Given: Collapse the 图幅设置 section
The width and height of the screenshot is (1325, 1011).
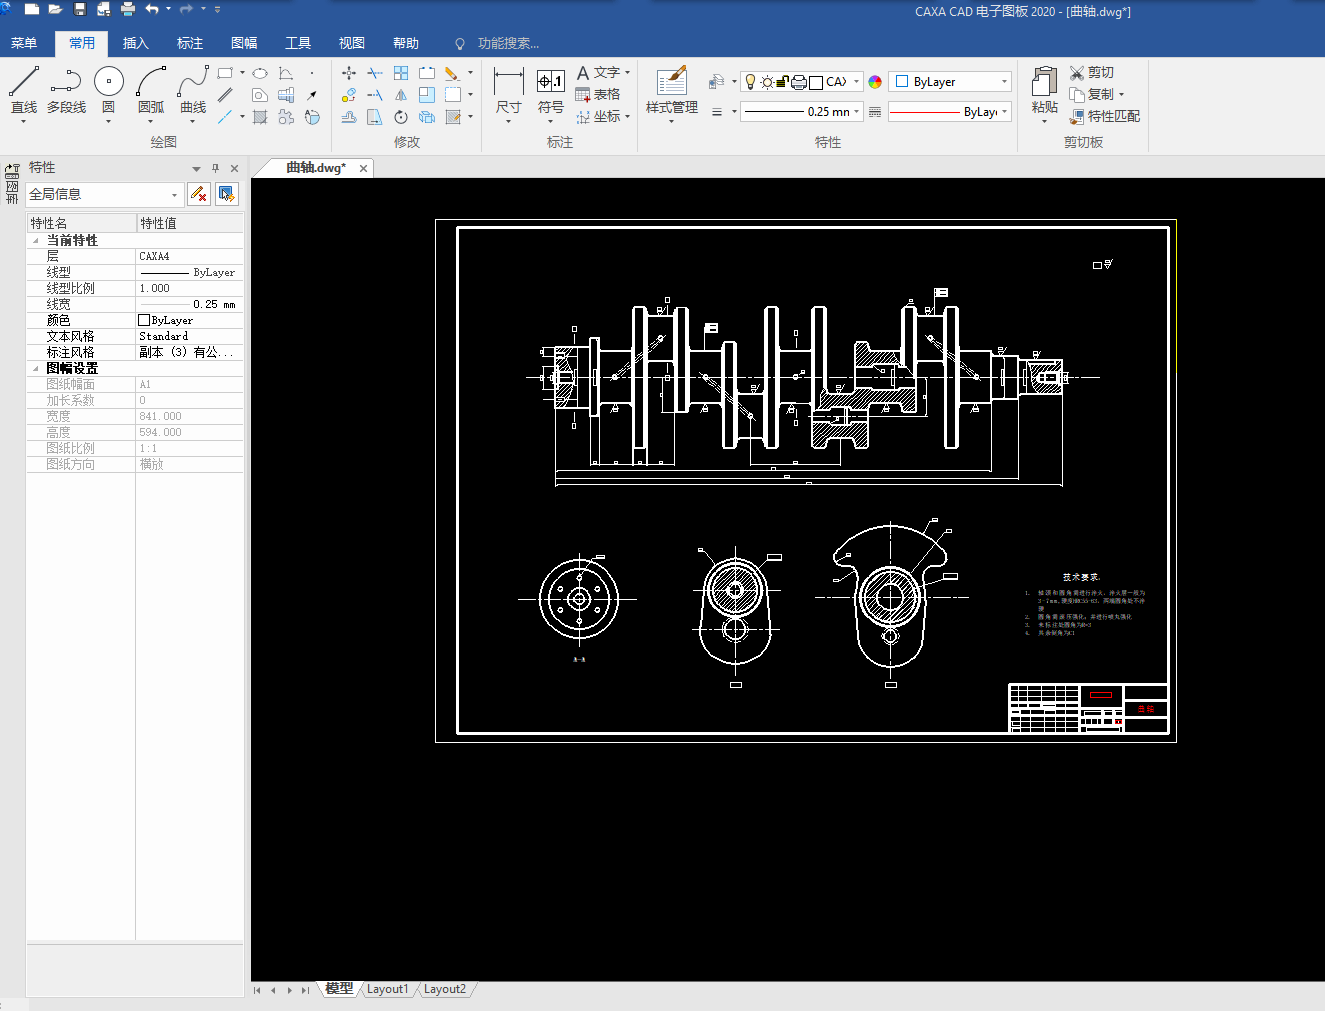Looking at the screenshot, I should 36,369.
